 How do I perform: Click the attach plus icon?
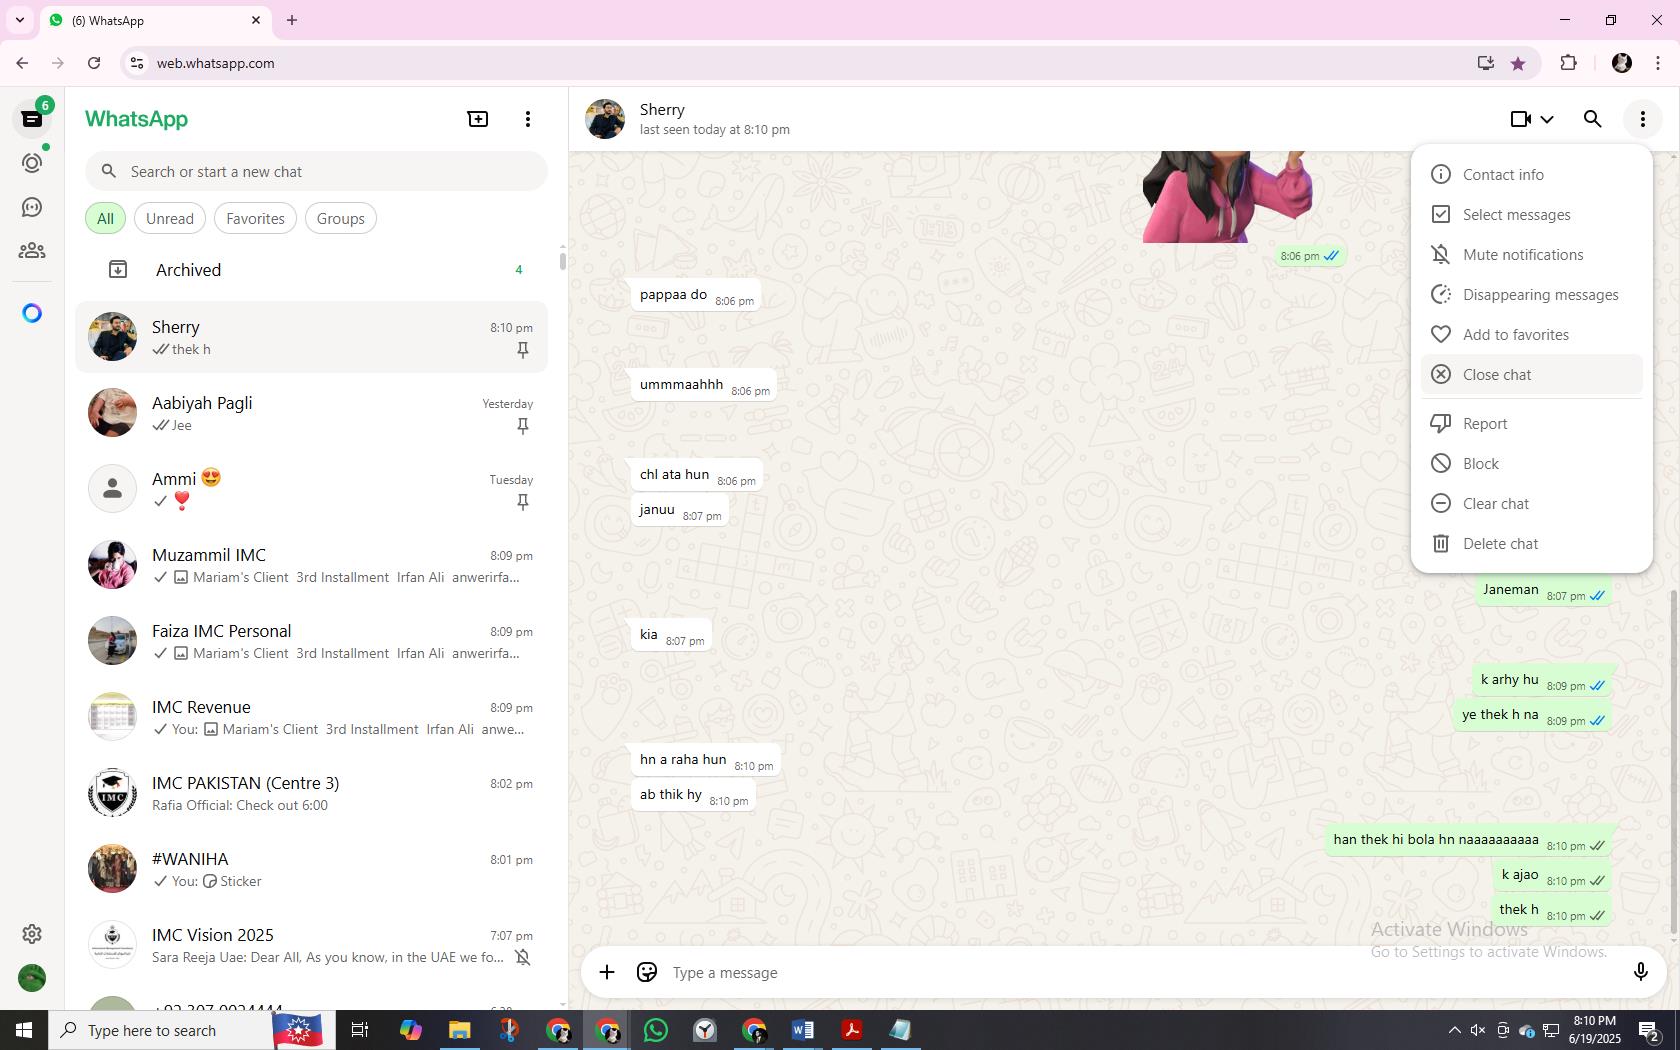tap(607, 972)
